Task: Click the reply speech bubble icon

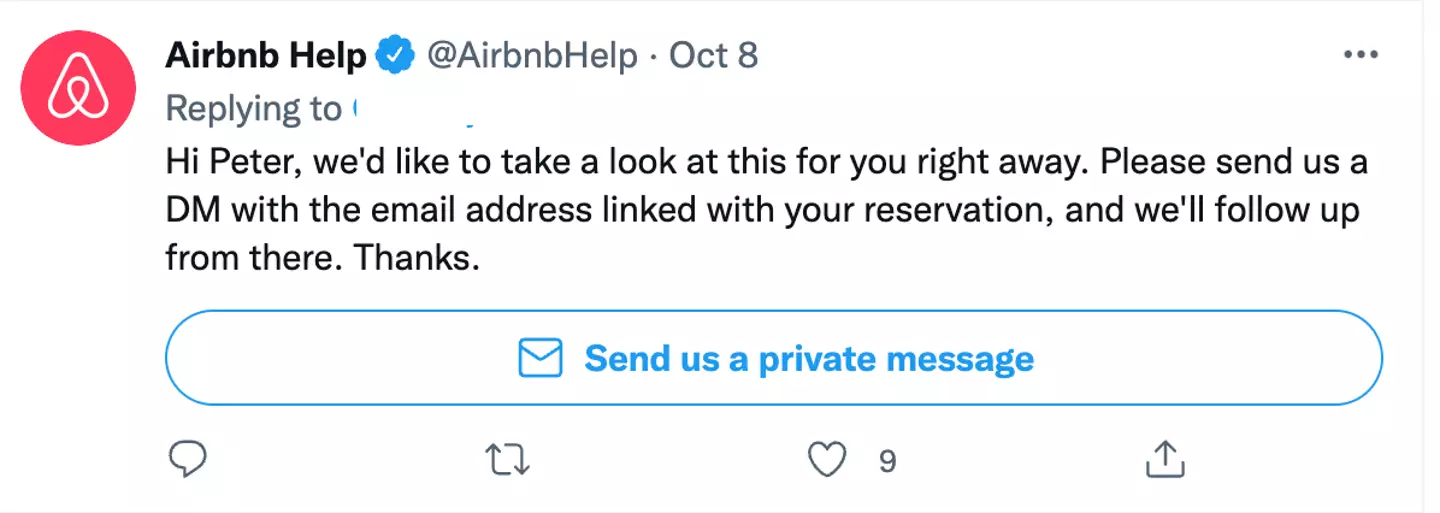Action: tap(187, 459)
